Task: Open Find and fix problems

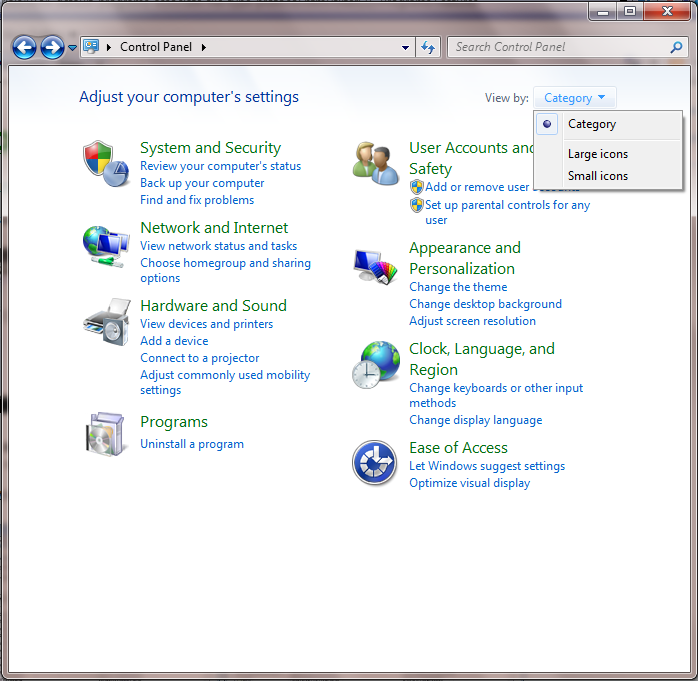Action: coord(197,200)
